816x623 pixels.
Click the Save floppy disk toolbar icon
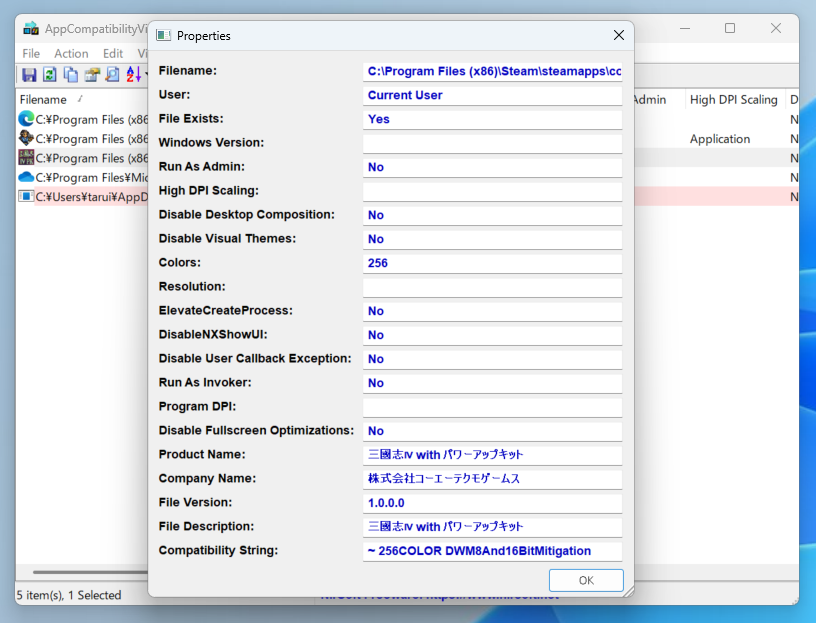(29, 75)
